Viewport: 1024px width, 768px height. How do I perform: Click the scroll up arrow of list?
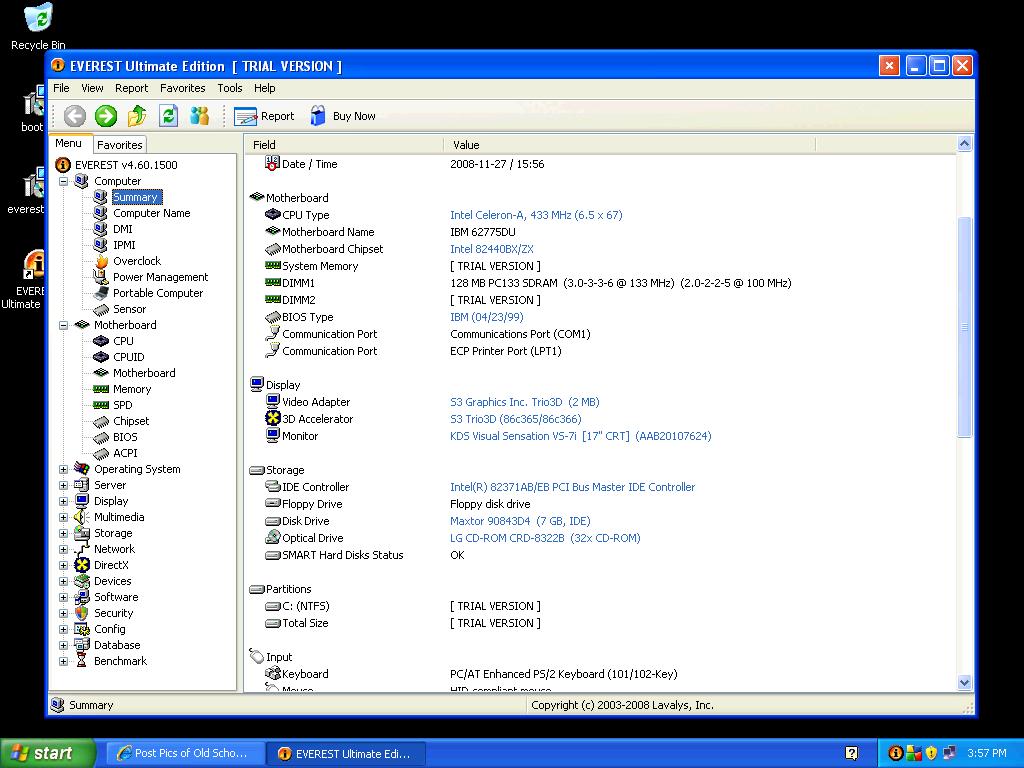pos(965,144)
